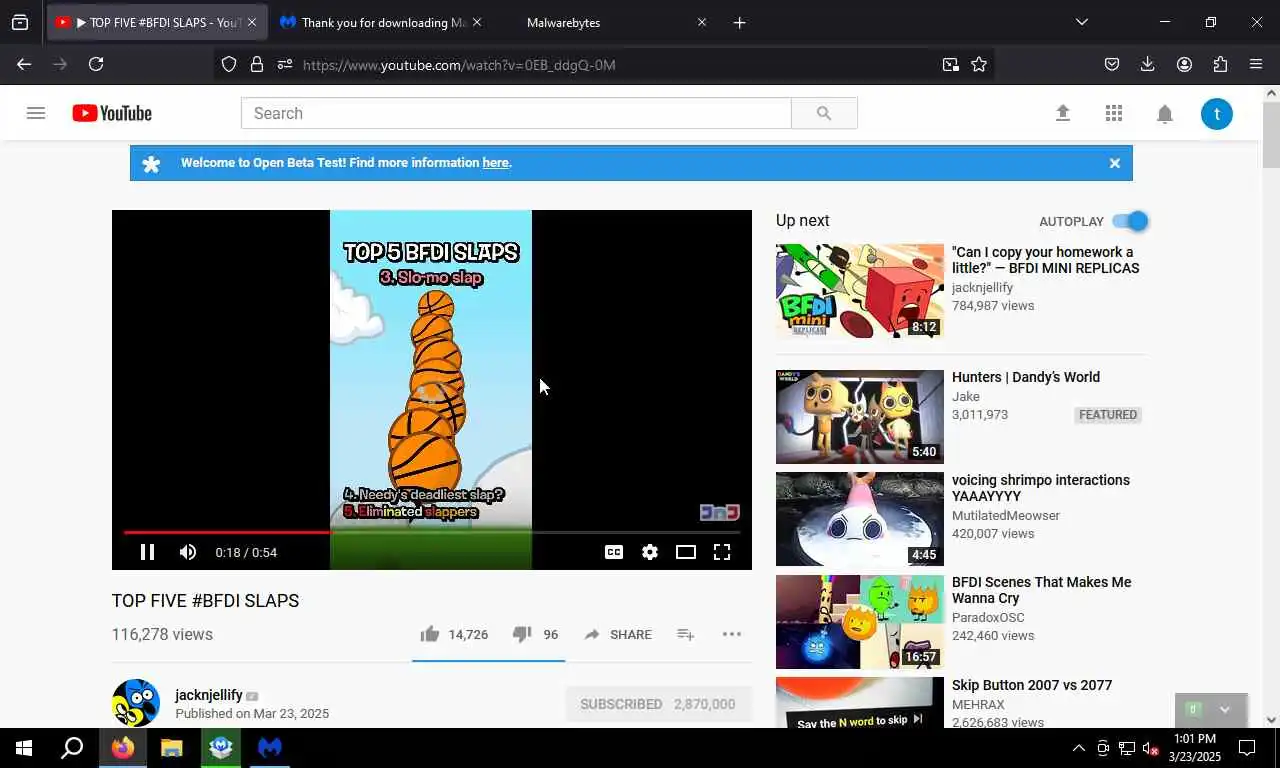Open jacknjellify channel name link
Viewport: 1280px width, 768px height.
pyautogui.click(x=208, y=695)
